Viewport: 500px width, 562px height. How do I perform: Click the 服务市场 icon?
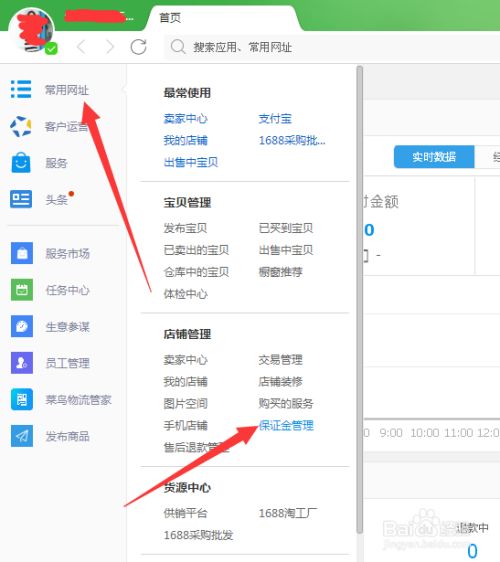(22, 253)
